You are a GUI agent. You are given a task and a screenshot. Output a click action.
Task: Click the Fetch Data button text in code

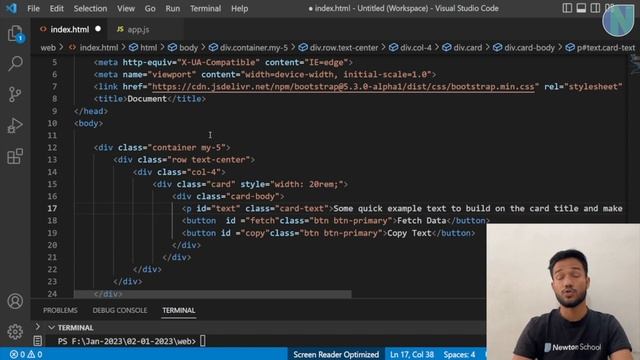(x=421, y=220)
